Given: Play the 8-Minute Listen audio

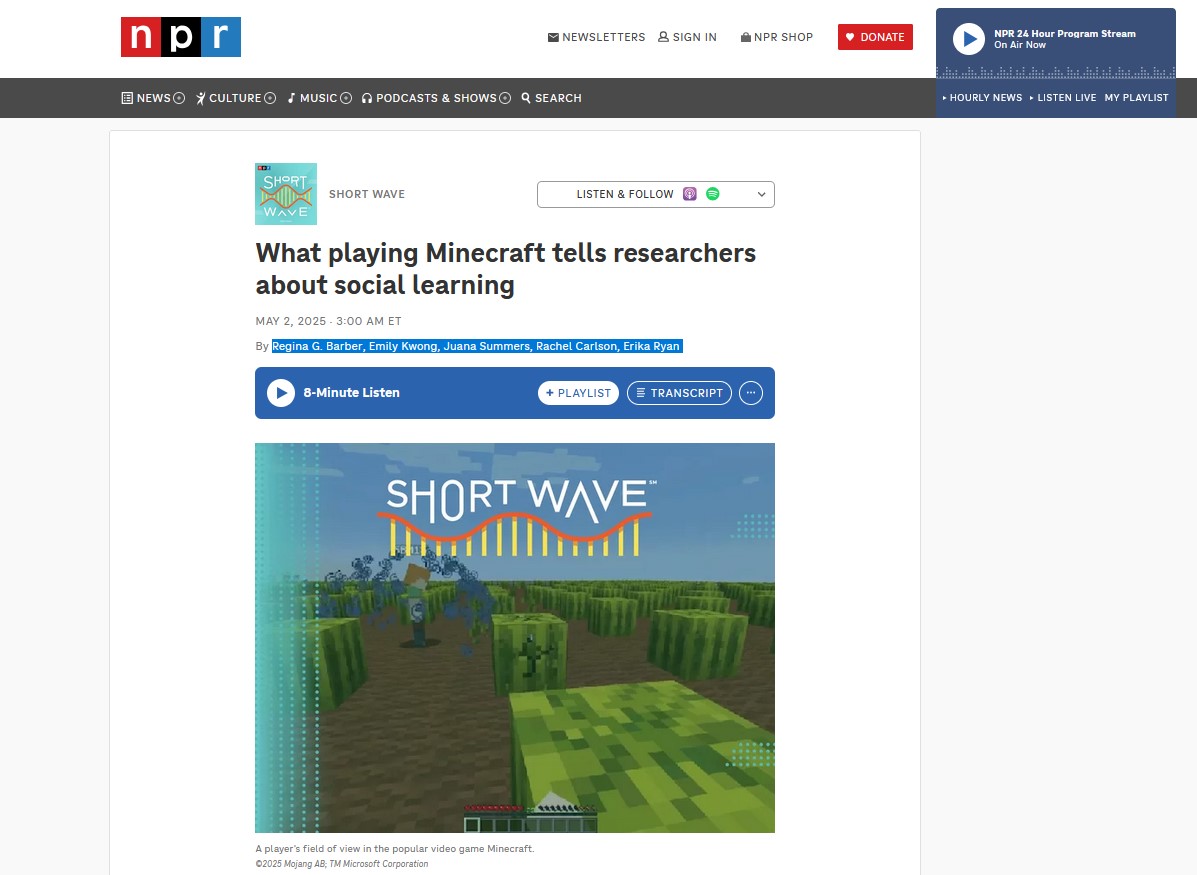Looking at the screenshot, I should [281, 392].
